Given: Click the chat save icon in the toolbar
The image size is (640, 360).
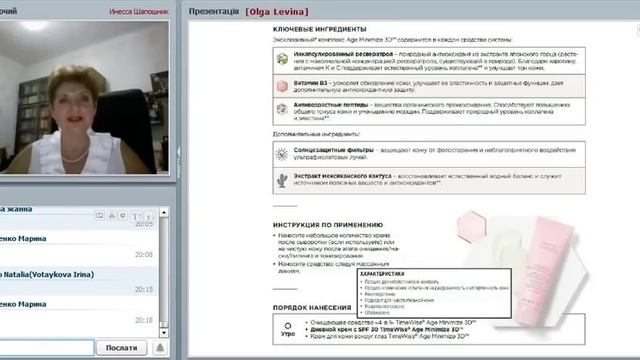Looking at the screenshot, I should [x=100, y=215].
